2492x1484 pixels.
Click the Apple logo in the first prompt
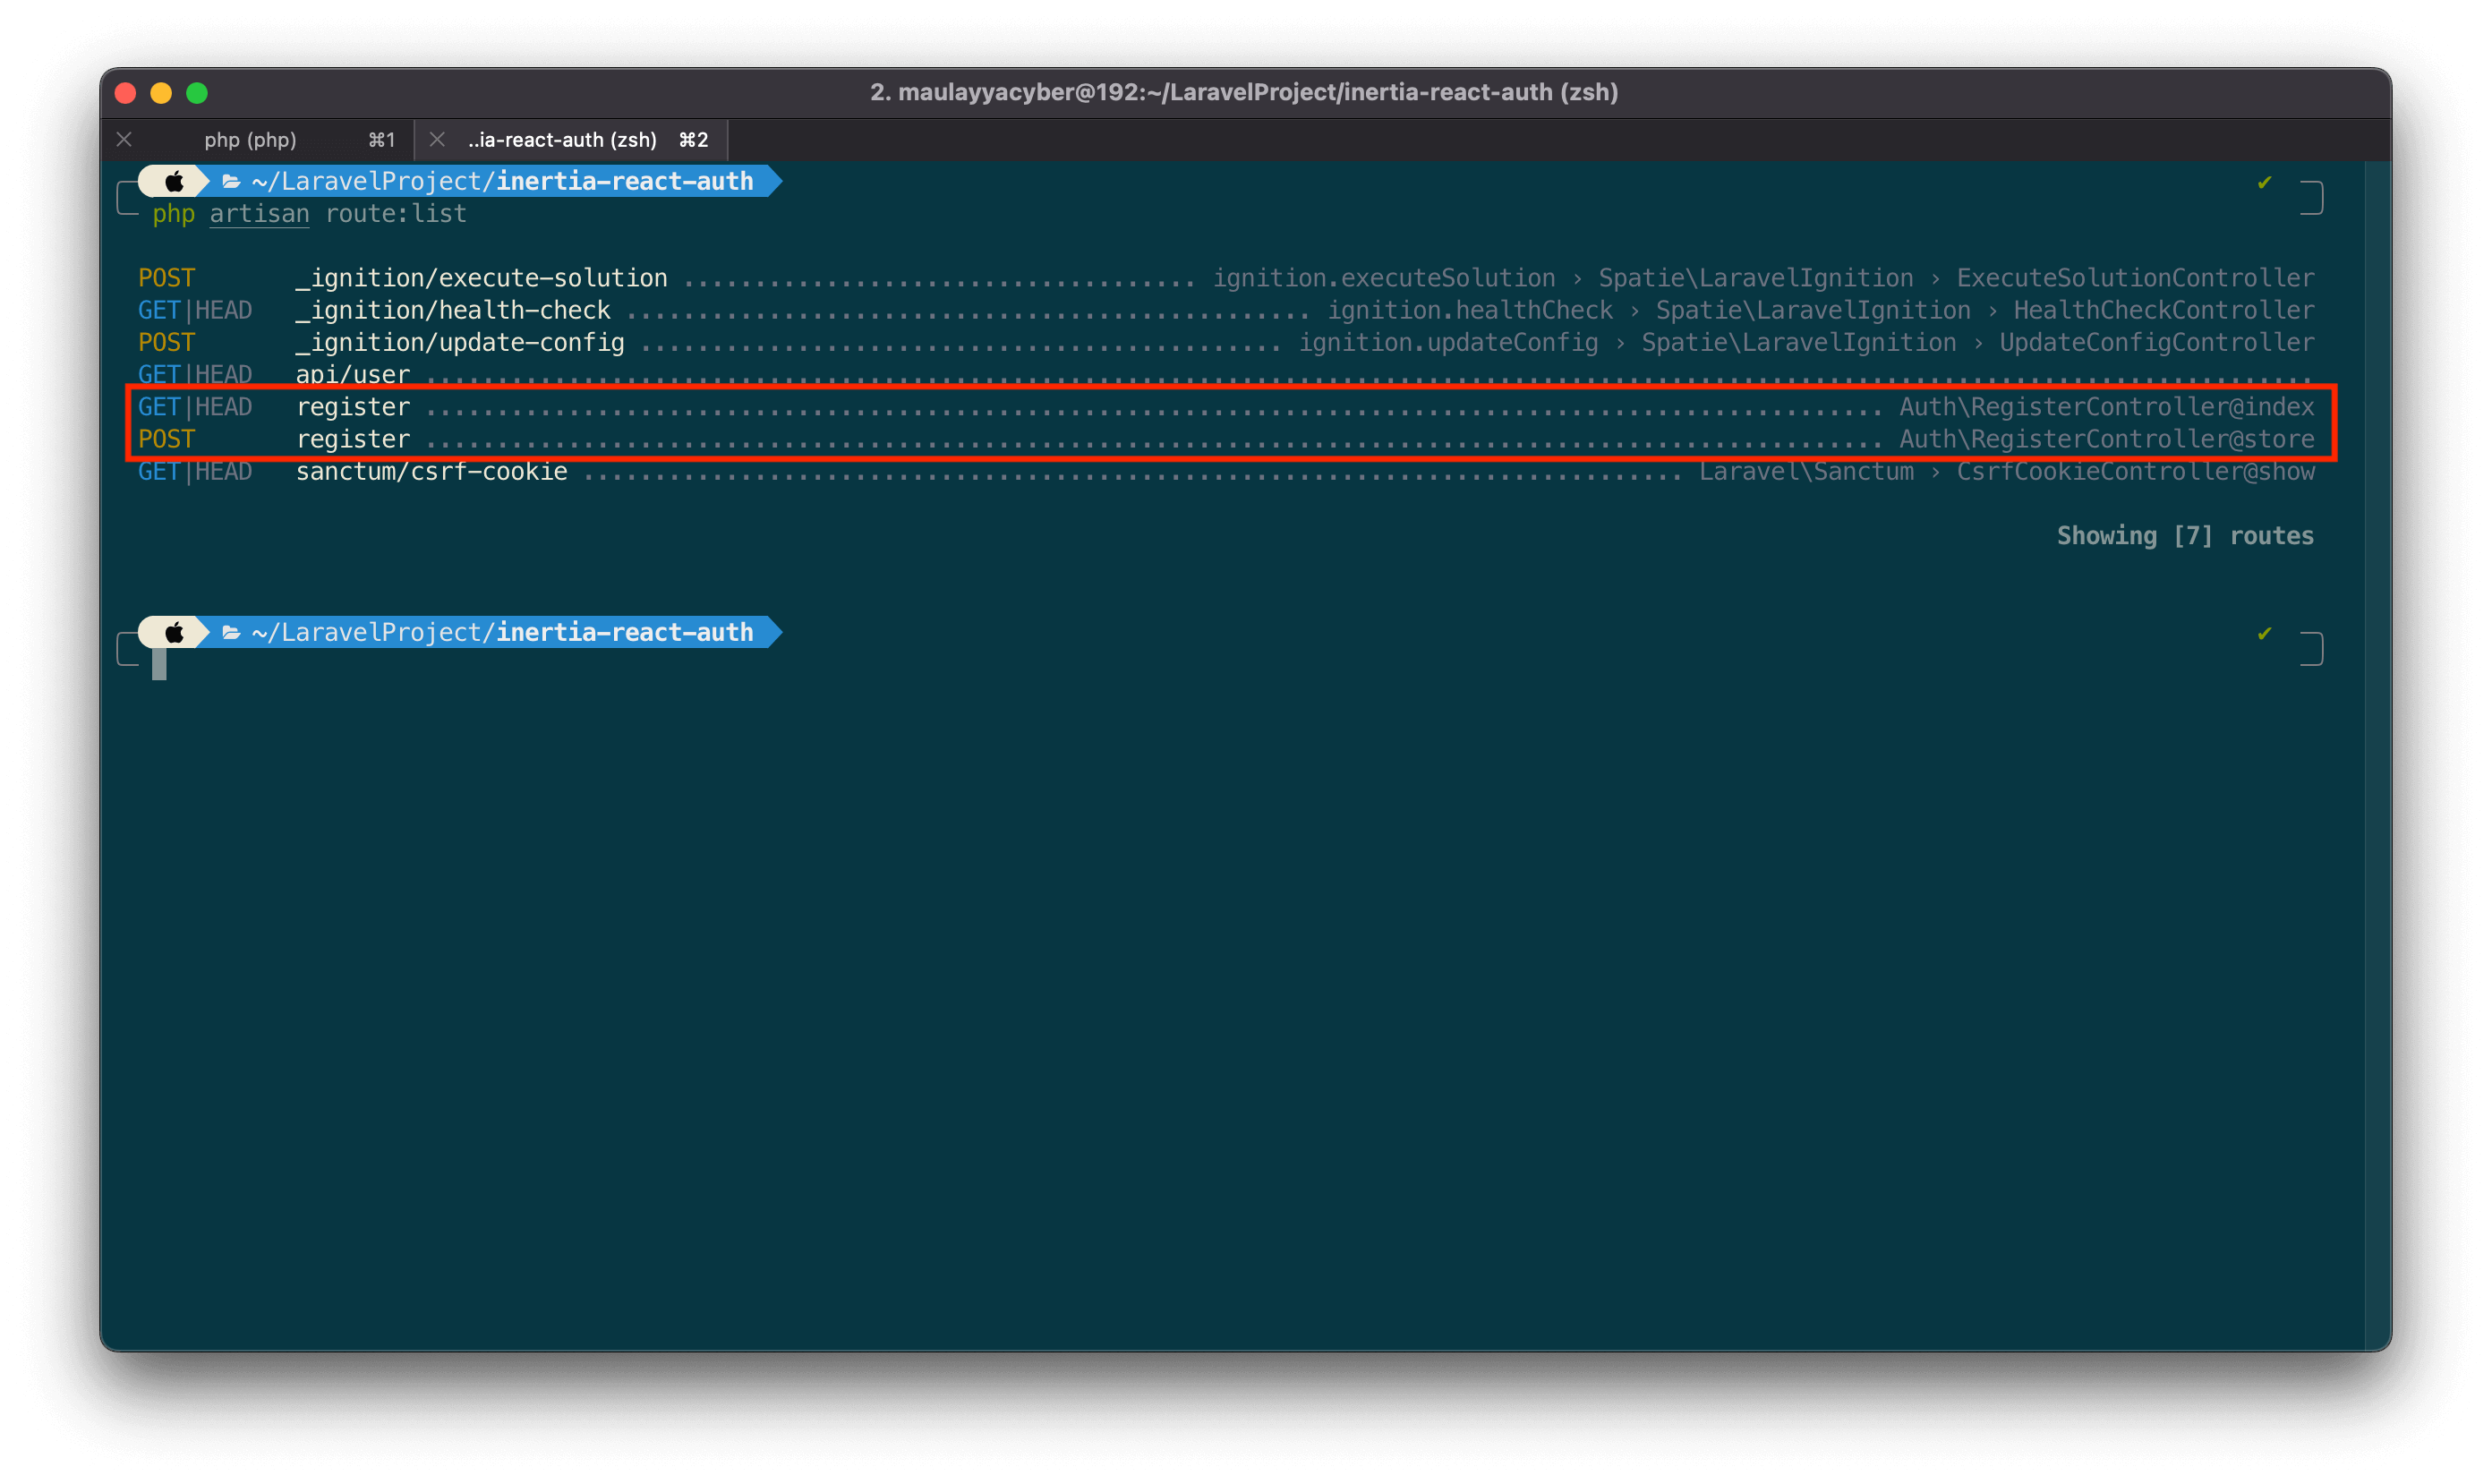coord(174,181)
